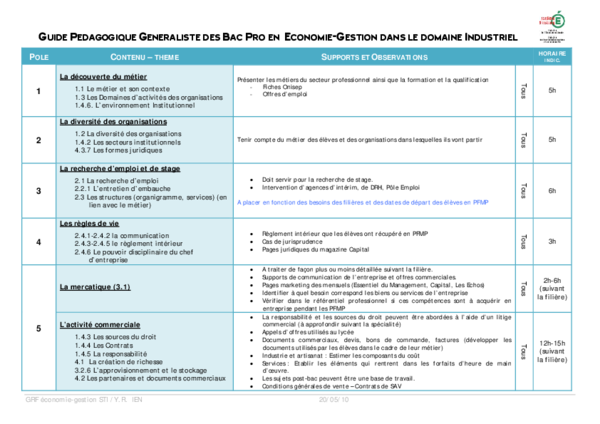Click '3.2.6 L'approvisionnement et le stockage'

(x=140, y=370)
